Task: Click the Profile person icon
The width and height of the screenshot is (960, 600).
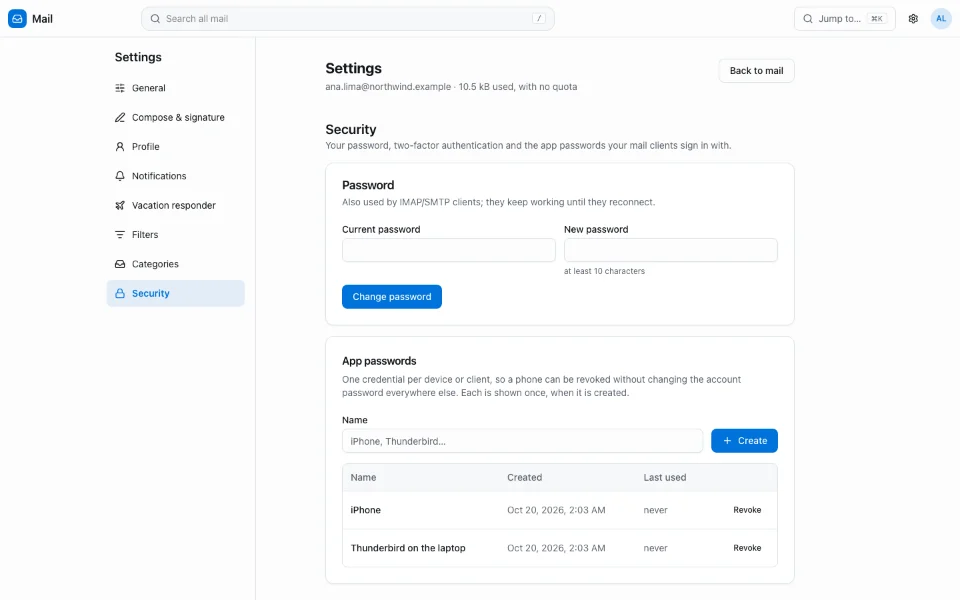Action: coord(120,147)
